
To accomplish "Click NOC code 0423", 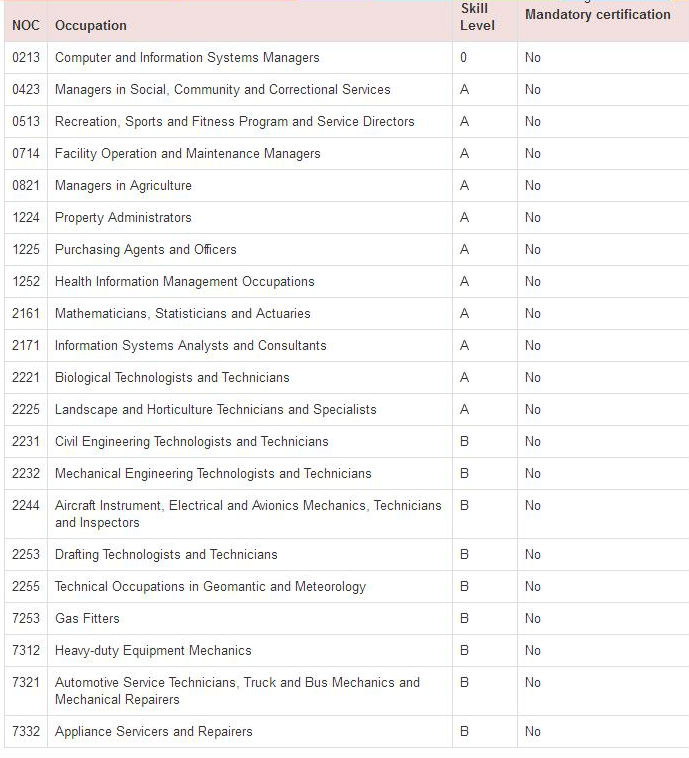I will [x=26, y=90].
